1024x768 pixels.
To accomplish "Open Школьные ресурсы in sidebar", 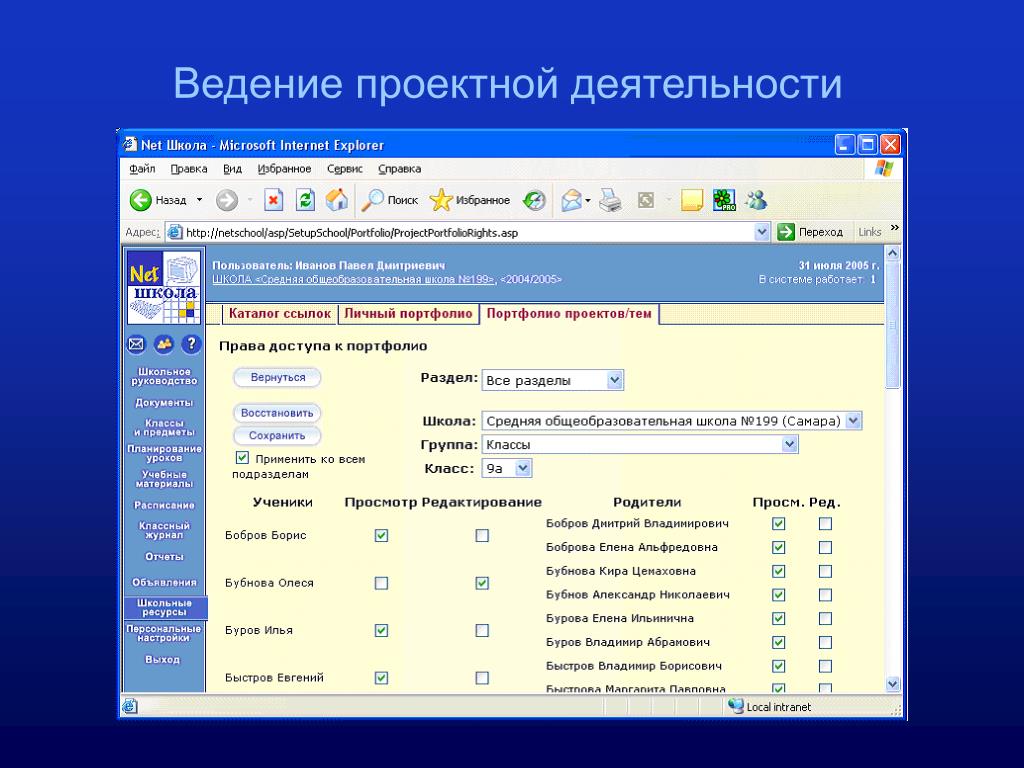I will tap(164, 607).
